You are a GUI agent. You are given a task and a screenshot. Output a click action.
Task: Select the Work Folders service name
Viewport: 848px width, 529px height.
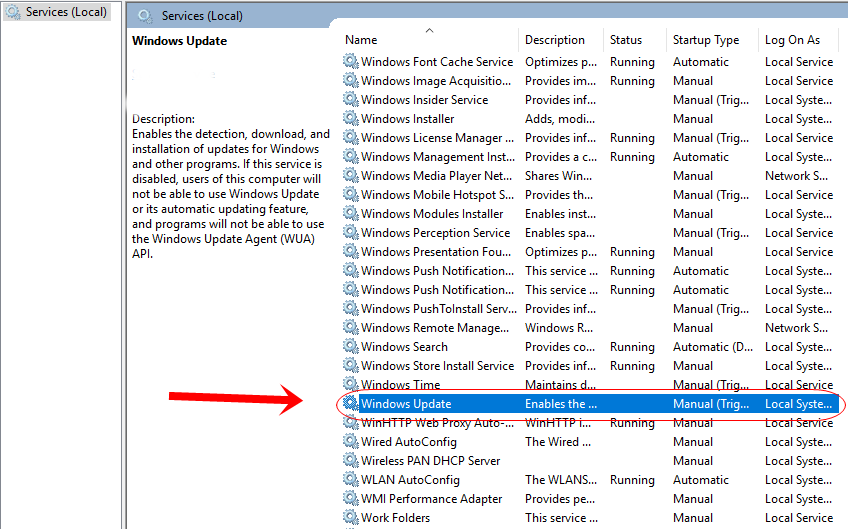(395, 518)
